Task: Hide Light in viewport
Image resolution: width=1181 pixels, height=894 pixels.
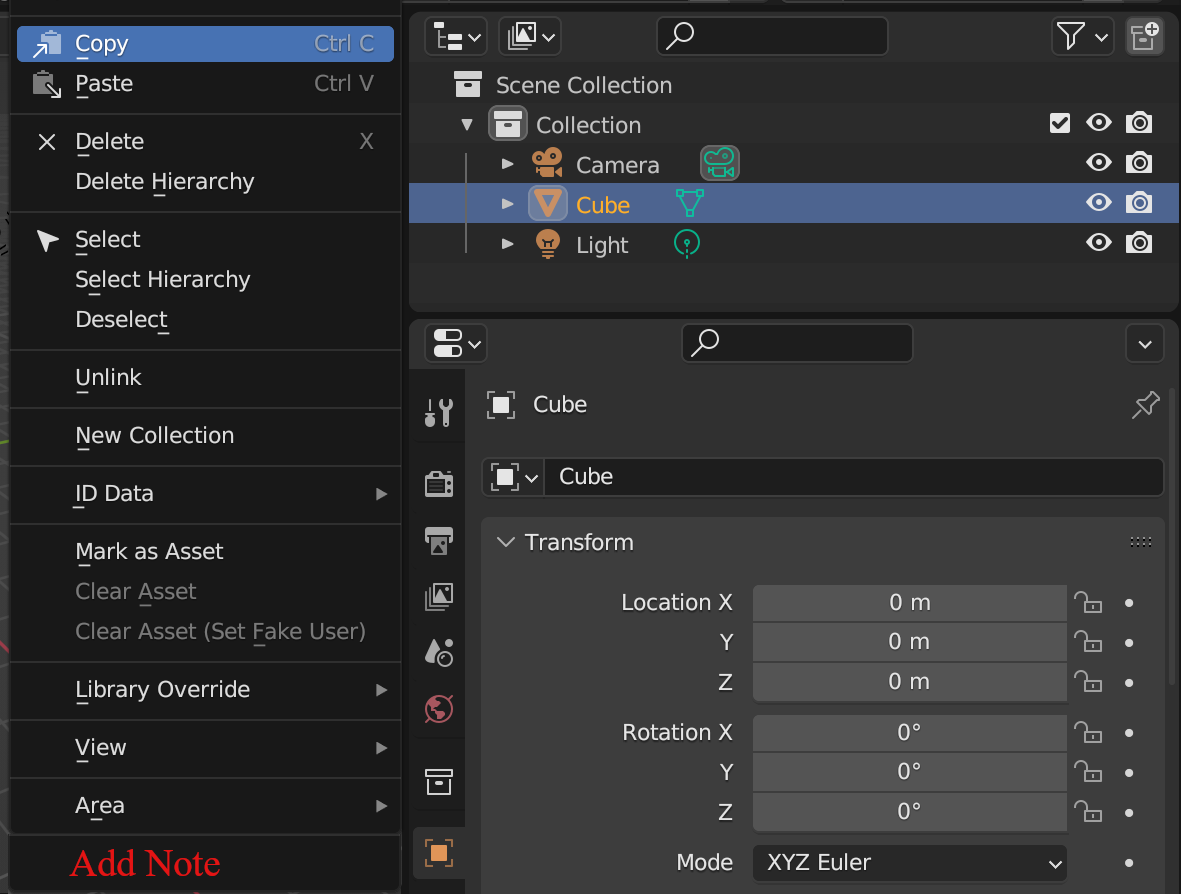Action: [1099, 243]
